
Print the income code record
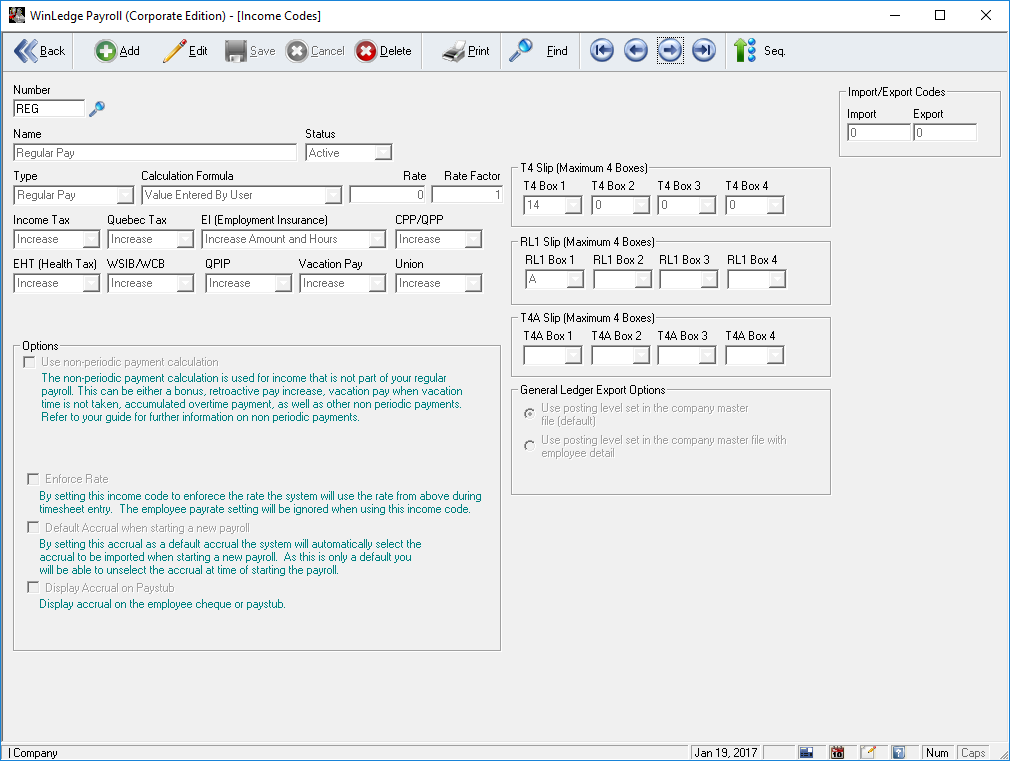[466, 51]
